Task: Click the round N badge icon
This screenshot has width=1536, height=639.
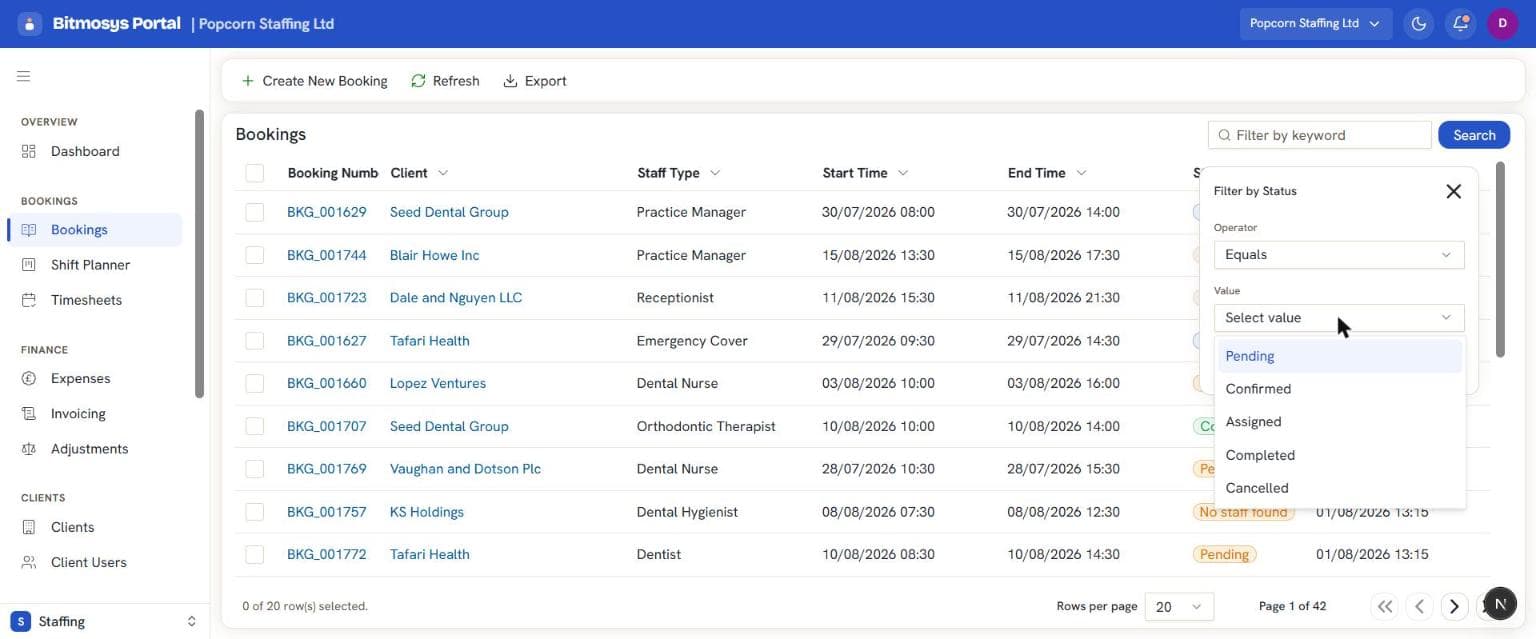Action: click(x=1499, y=603)
